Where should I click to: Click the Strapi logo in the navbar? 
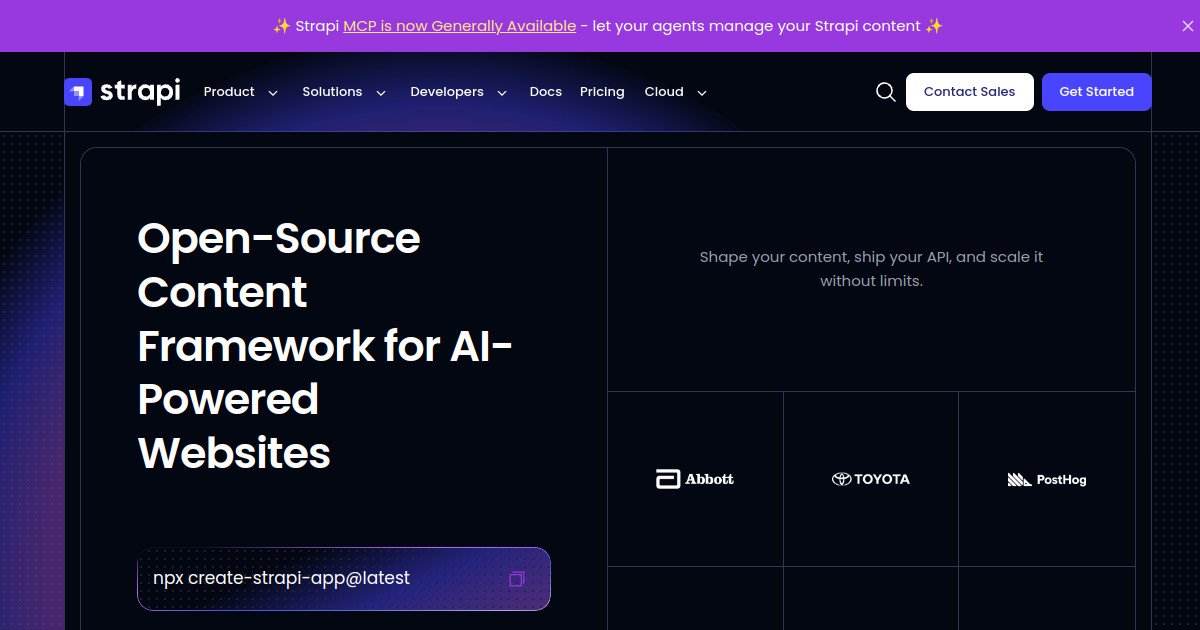[122, 92]
